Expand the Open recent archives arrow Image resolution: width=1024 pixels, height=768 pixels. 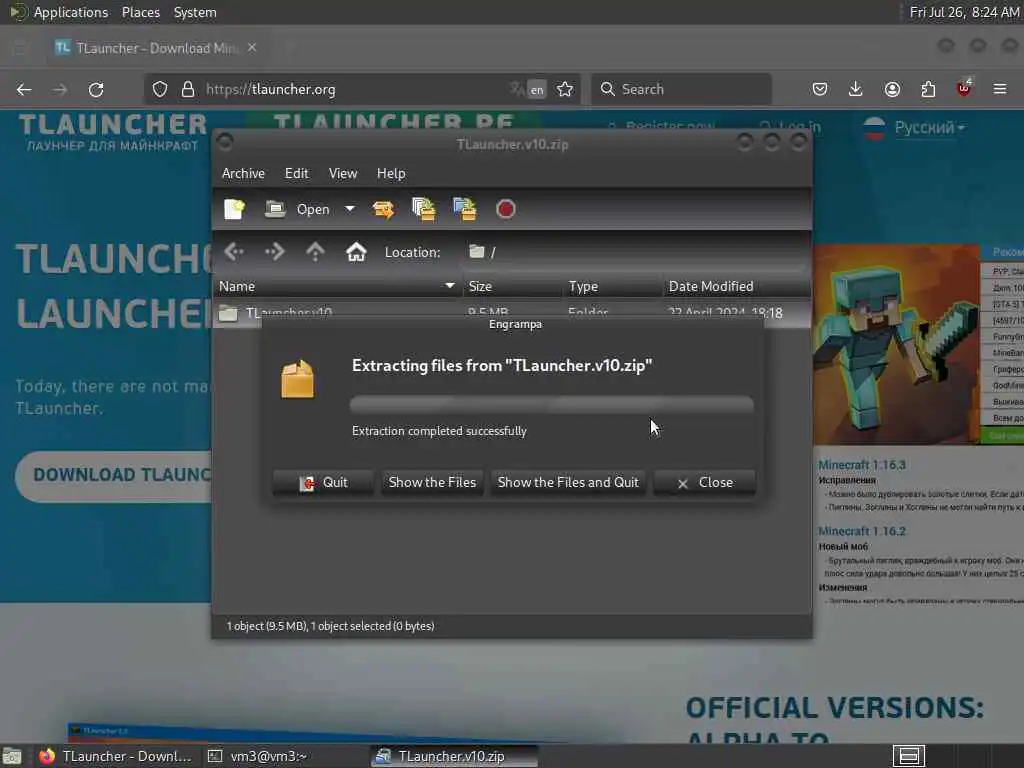point(350,209)
